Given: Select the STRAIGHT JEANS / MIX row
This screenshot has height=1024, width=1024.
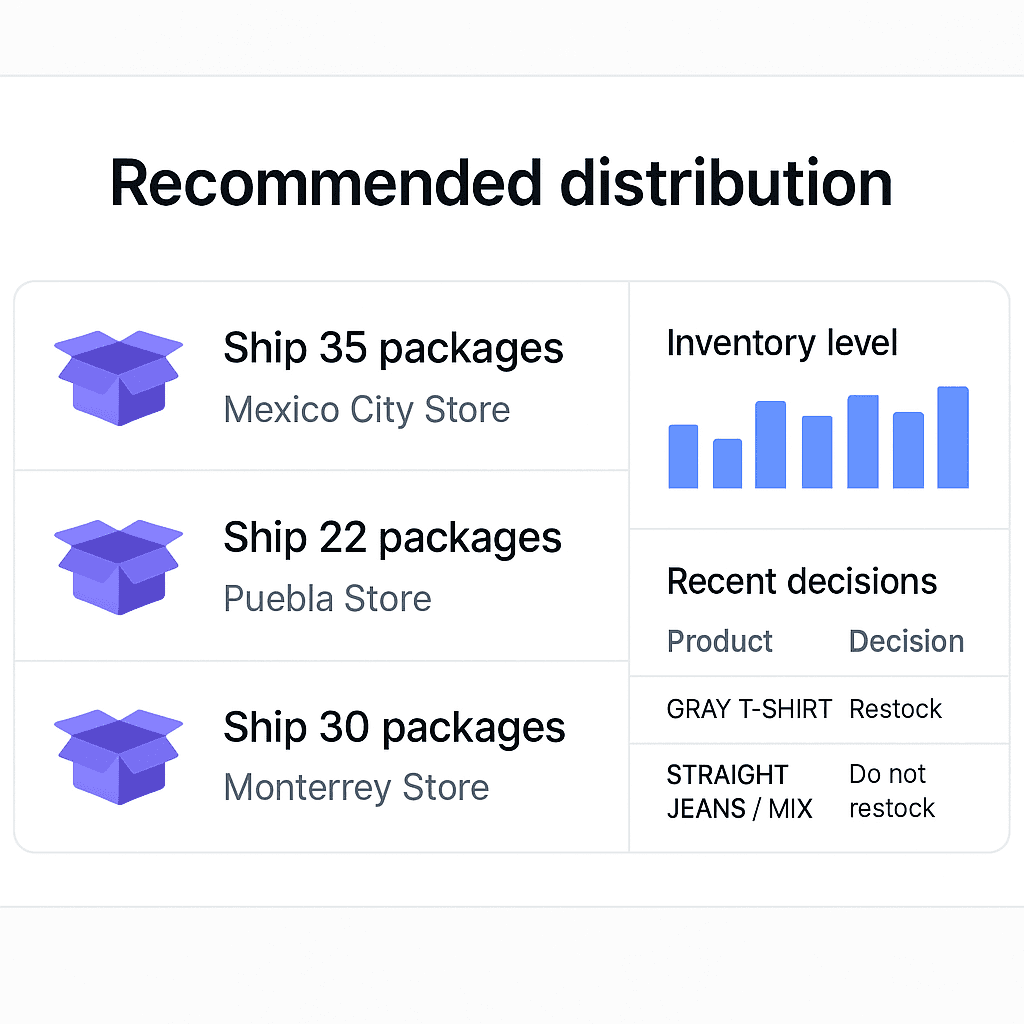Looking at the screenshot, I should point(820,792).
